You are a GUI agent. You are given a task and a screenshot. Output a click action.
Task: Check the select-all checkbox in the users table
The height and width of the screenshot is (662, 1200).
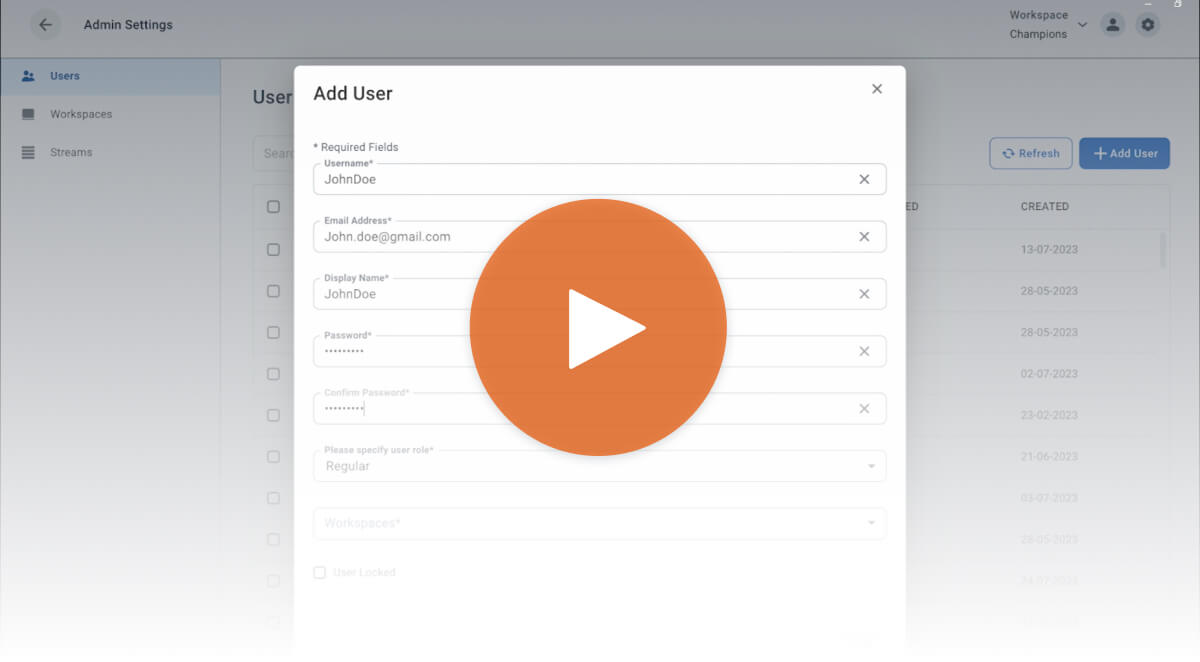pyautogui.click(x=273, y=207)
